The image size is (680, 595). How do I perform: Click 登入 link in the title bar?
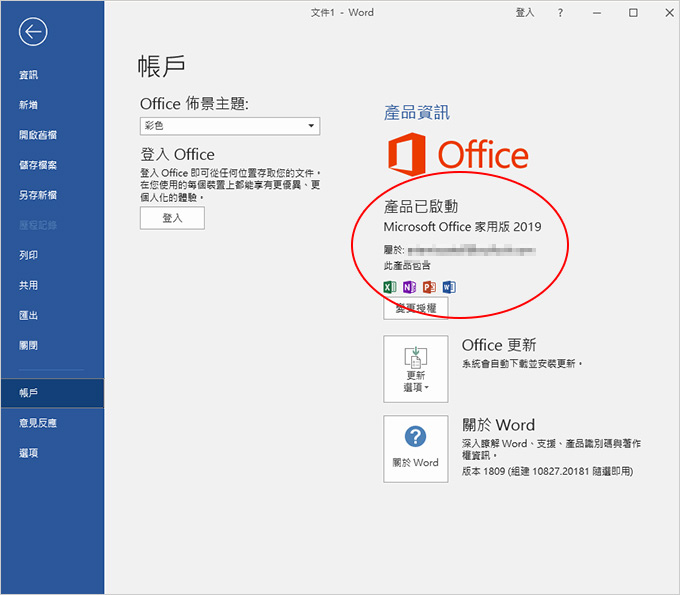pos(525,13)
